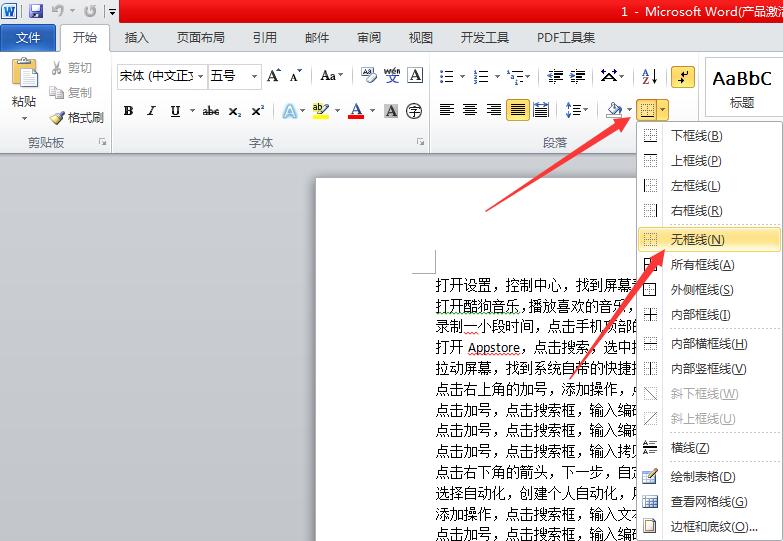This screenshot has height=541, width=783.
Task: Switch to the 审阅 tab
Action: click(x=369, y=38)
